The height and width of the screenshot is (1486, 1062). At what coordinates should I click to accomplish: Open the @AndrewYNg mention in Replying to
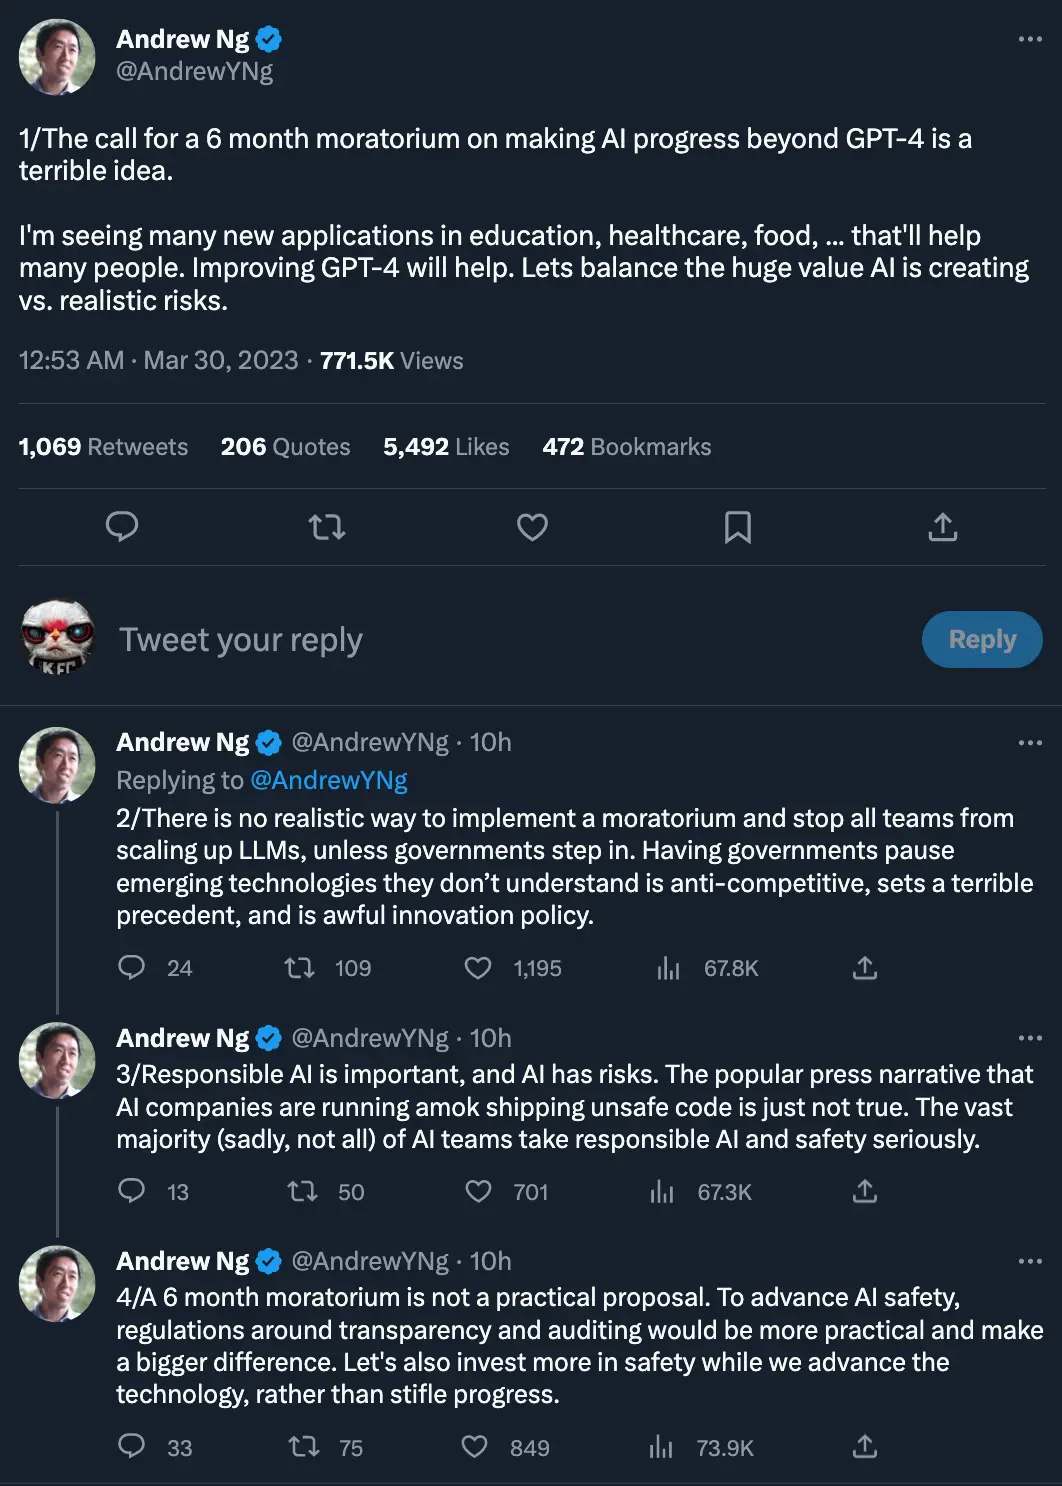(329, 780)
